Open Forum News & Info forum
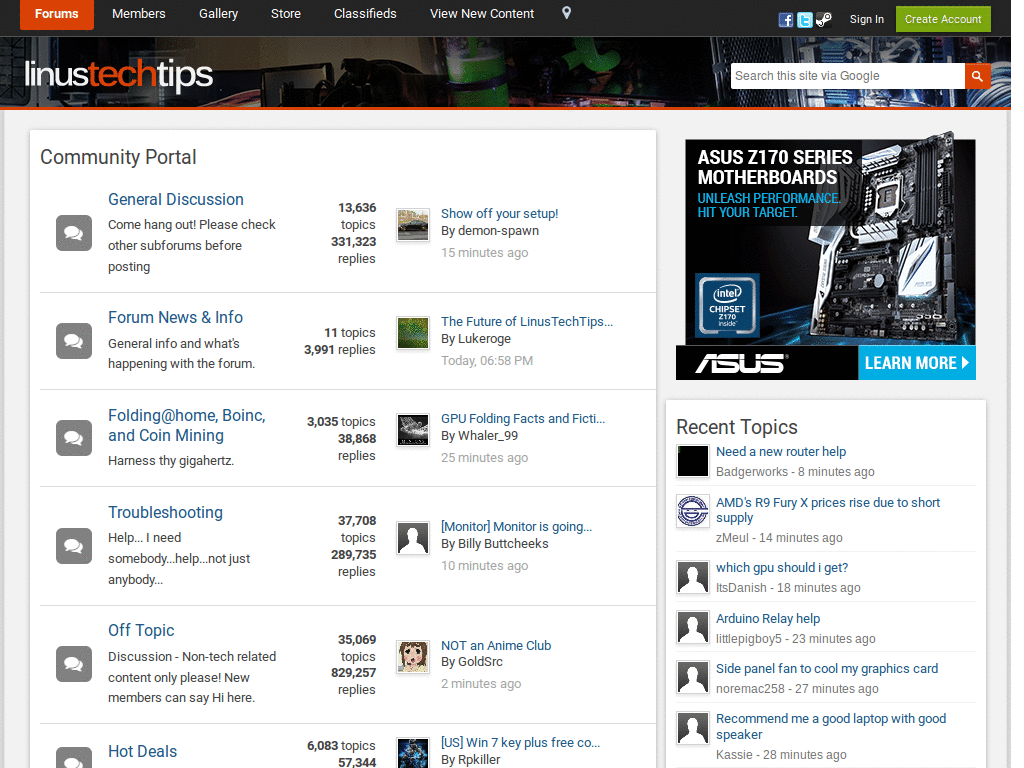Screen dimensions: 1024x768 point(175,317)
